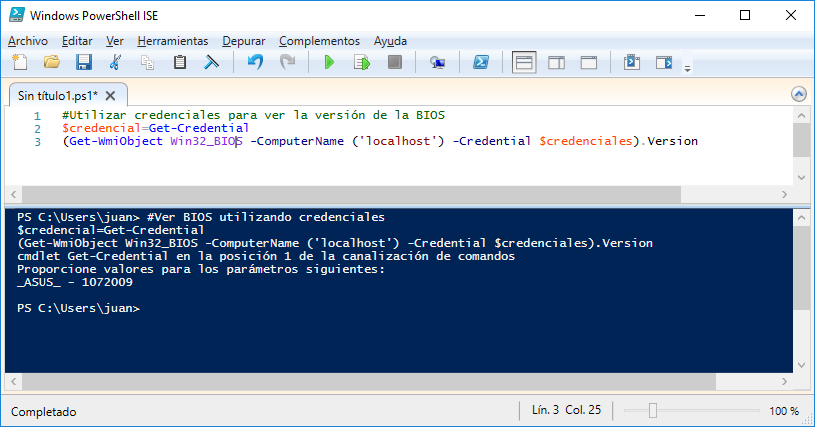
Task: Copy selection with the copy icon
Action: tap(148, 62)
